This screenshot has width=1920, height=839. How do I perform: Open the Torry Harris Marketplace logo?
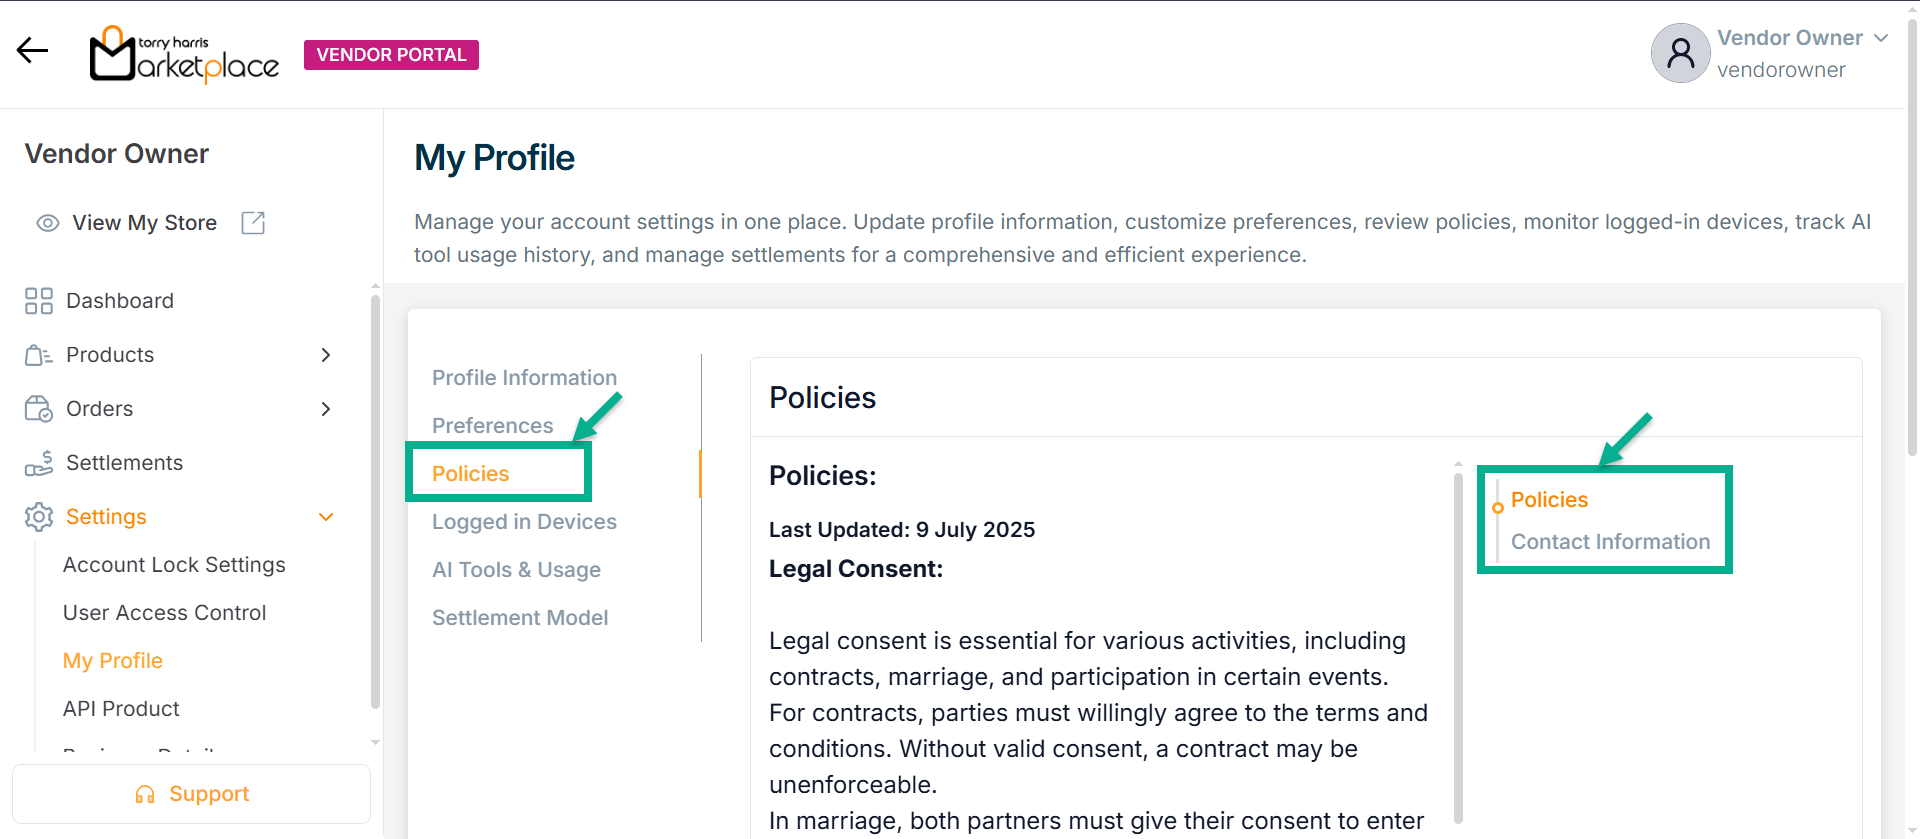click(x=185, y=54)
